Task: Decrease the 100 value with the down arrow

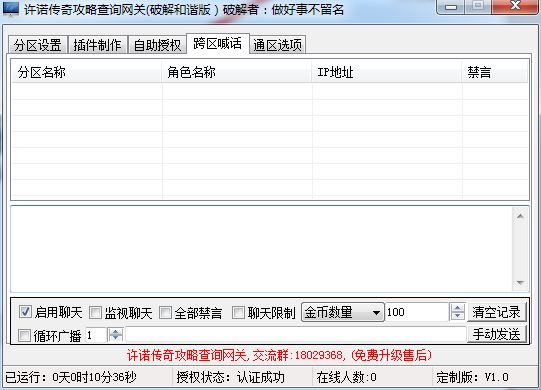Action: coord(458,316)
